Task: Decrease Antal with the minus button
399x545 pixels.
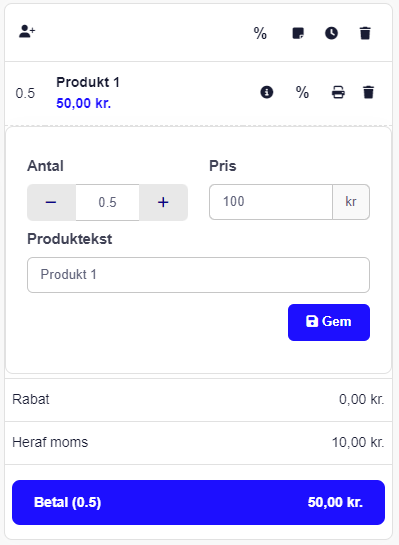Action: 51,202
